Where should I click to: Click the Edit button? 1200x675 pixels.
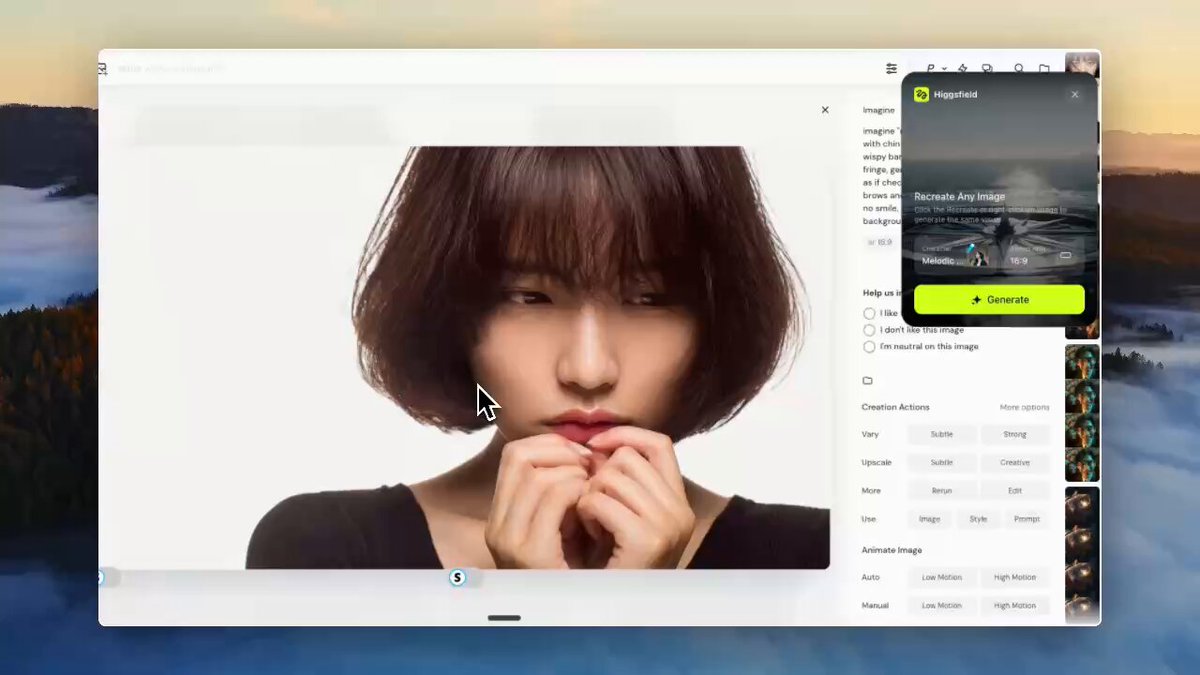[1015, 491]
